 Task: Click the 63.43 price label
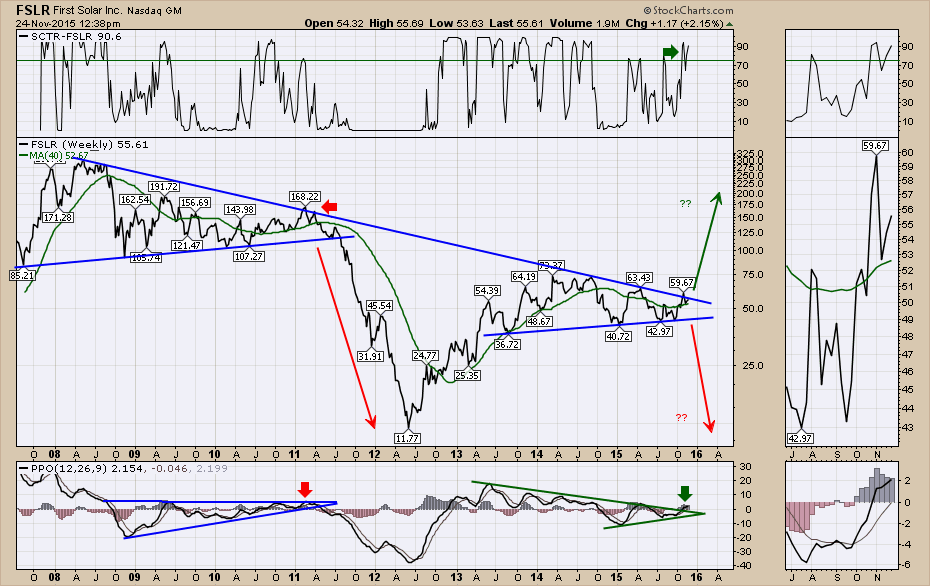click(x=639, y=278)
